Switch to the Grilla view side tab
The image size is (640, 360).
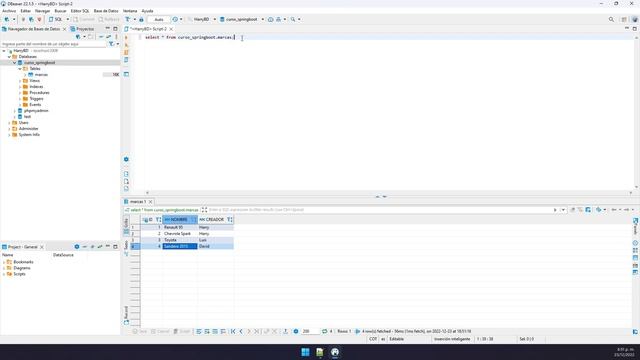click(126, 226)
